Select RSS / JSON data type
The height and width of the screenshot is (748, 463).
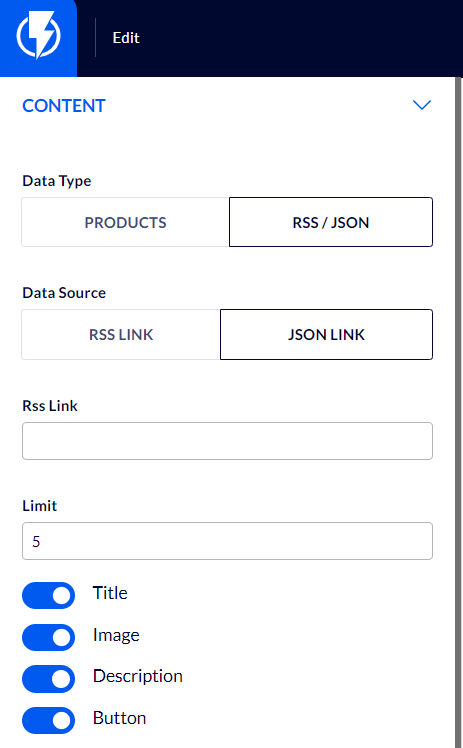click(x=331, y=222)
